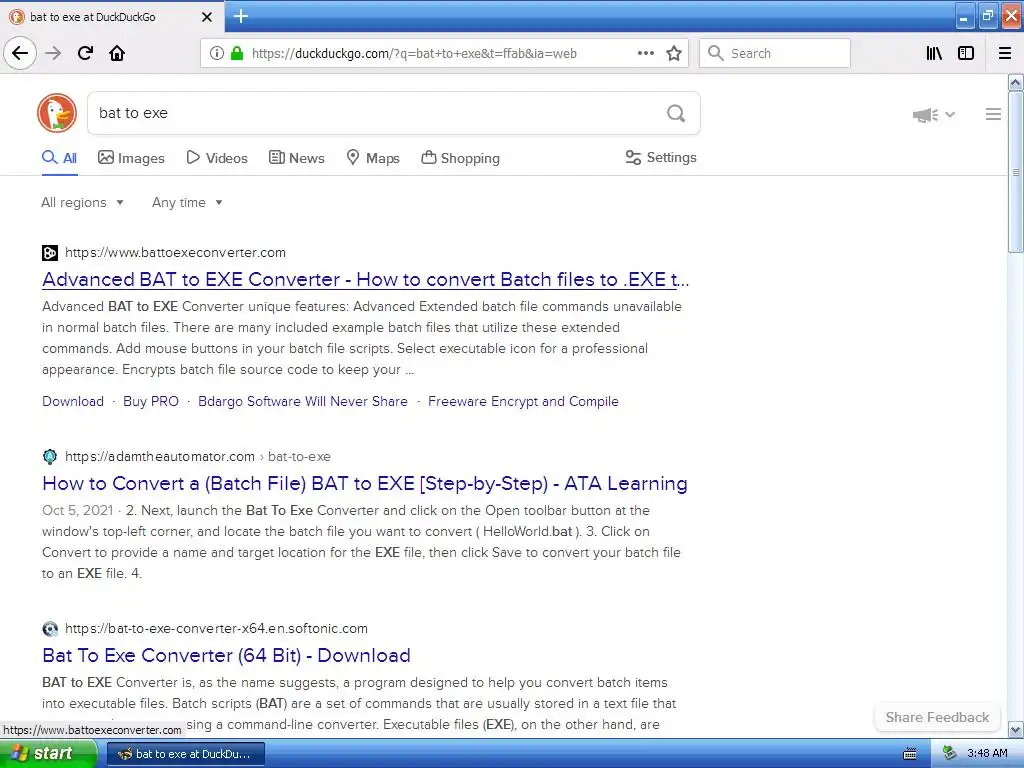Click the bat-to-exe-converter-x64.en.softonic.com URL
1024x768 pixels.
[216, 629]
